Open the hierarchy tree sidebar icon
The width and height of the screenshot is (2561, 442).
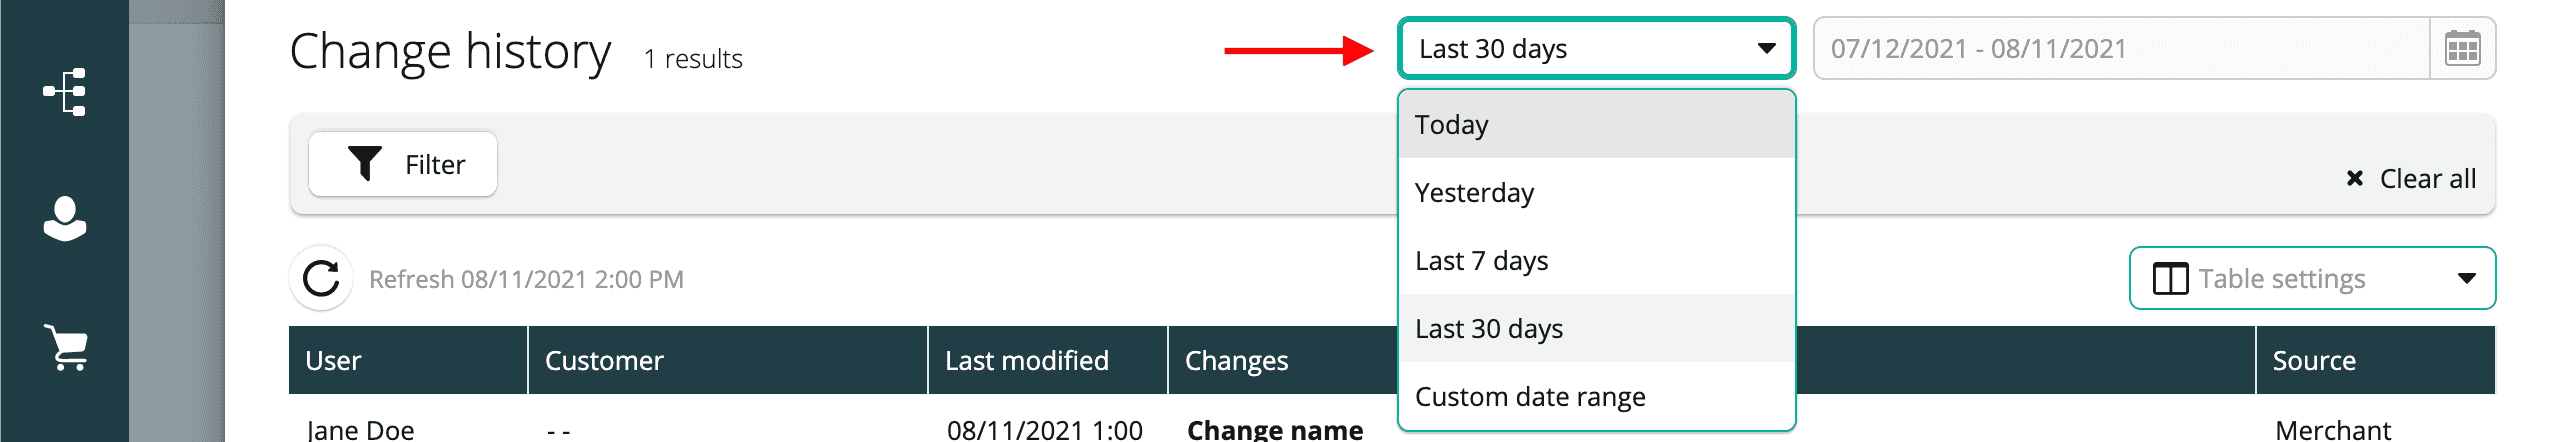pyautogui.click(x=65, y=92)
